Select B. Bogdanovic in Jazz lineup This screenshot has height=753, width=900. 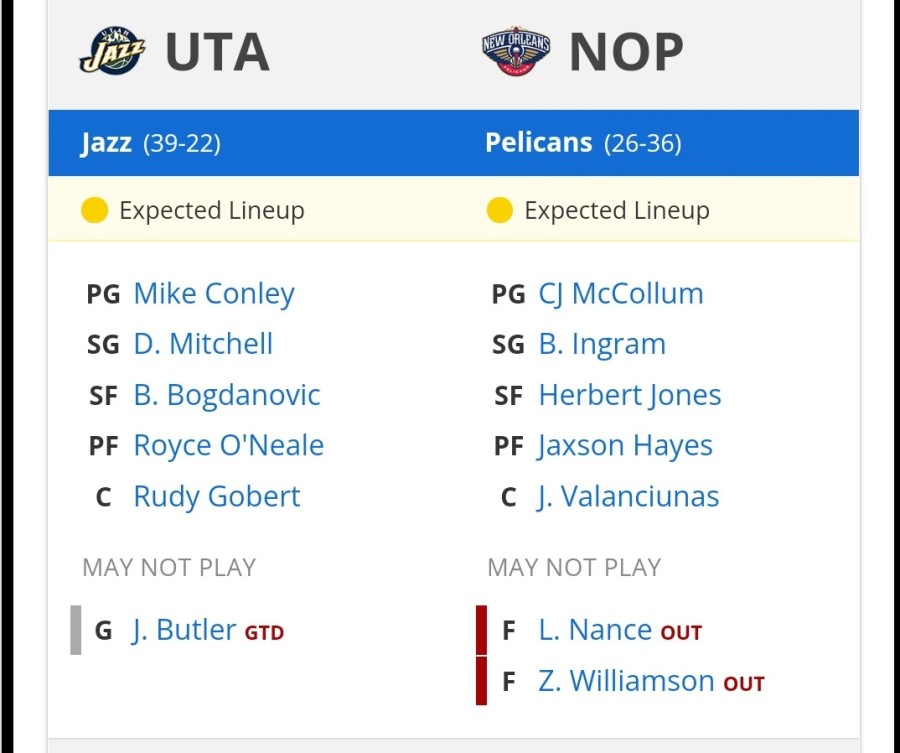point(227,395)
